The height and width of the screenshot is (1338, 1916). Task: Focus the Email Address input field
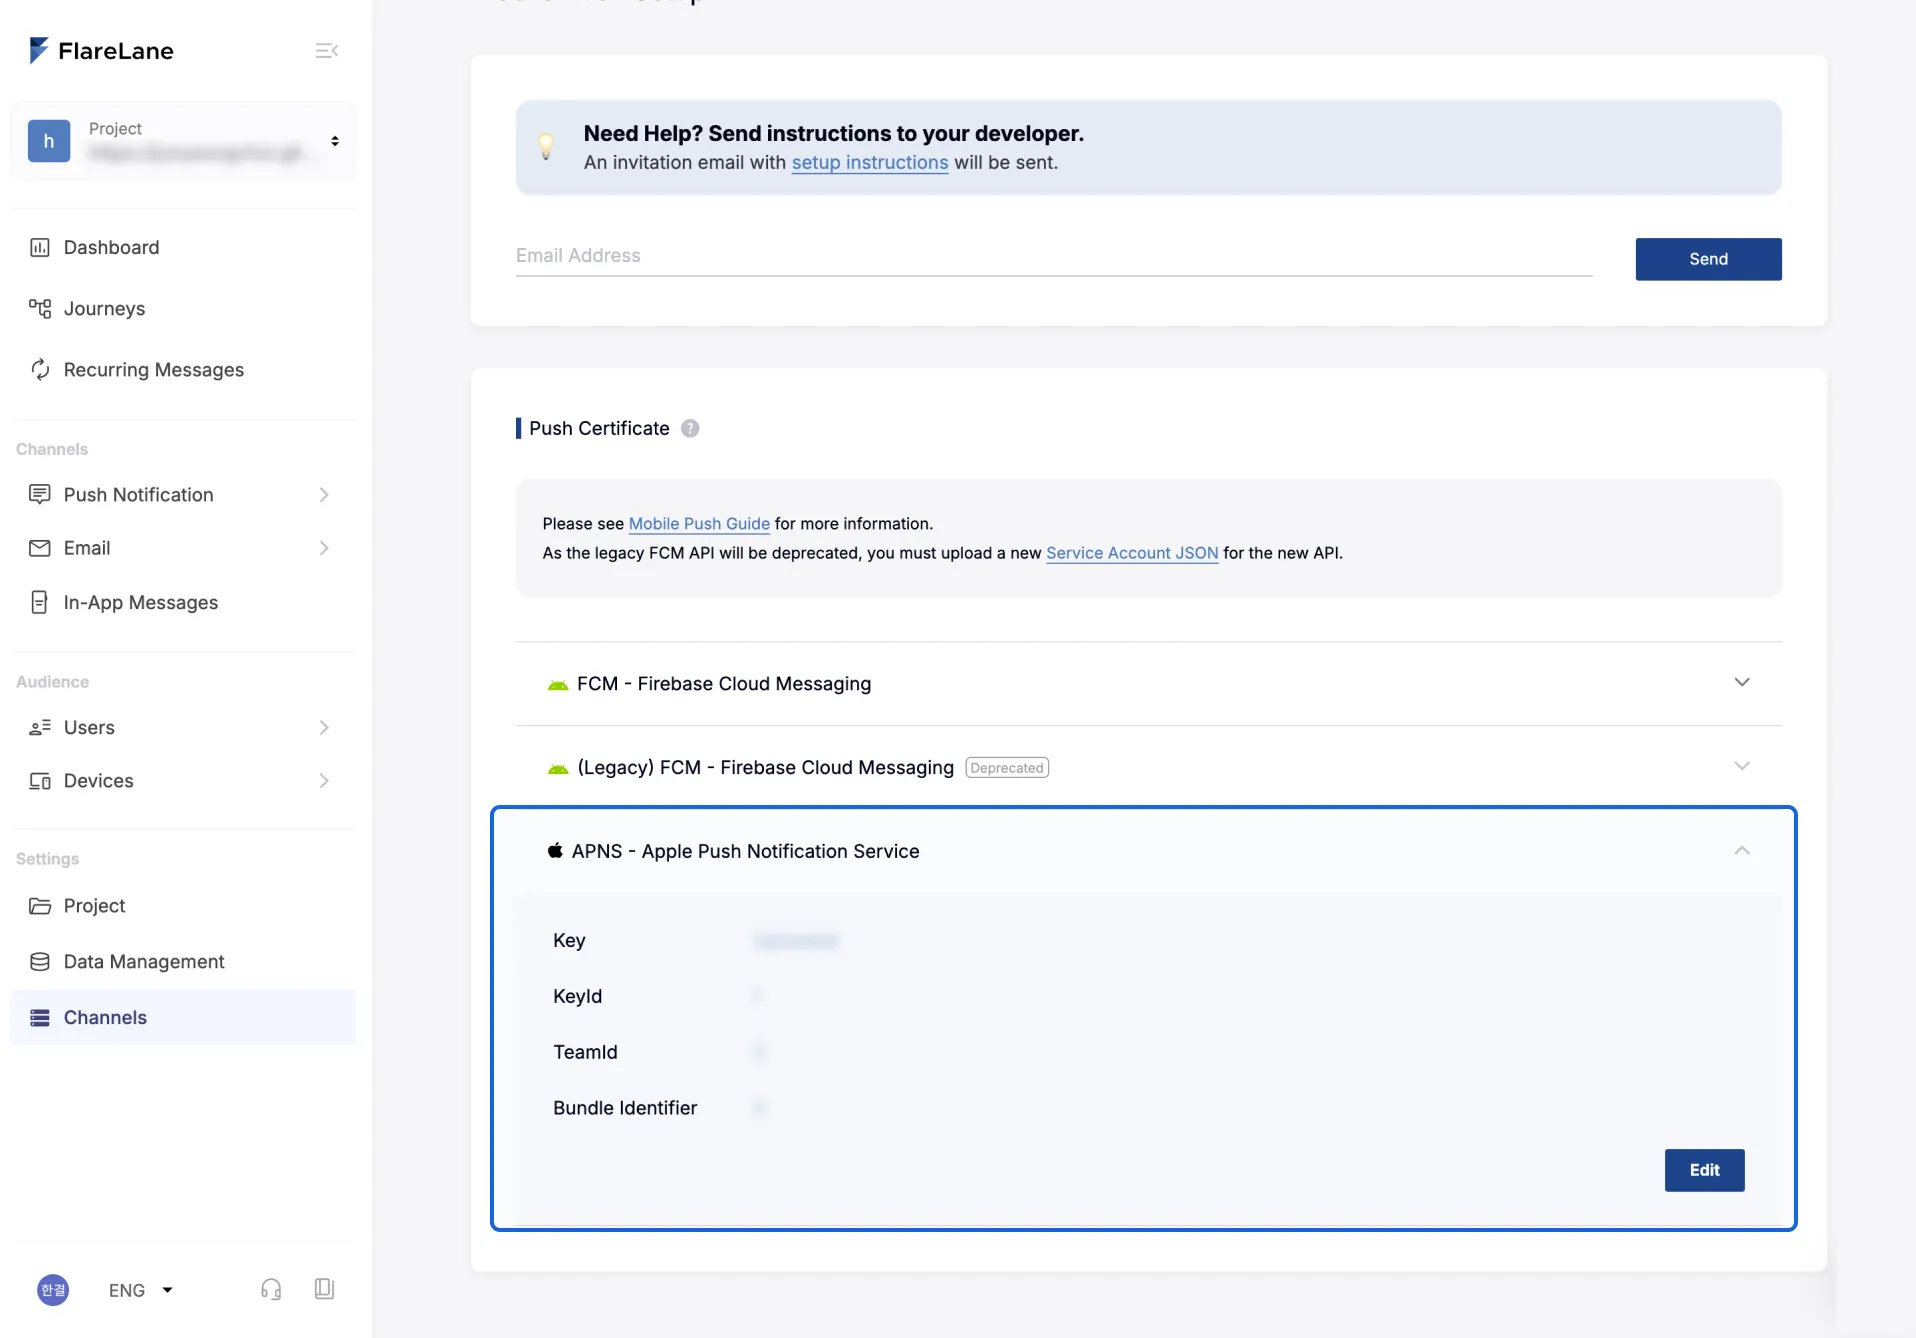(1054, 256)
